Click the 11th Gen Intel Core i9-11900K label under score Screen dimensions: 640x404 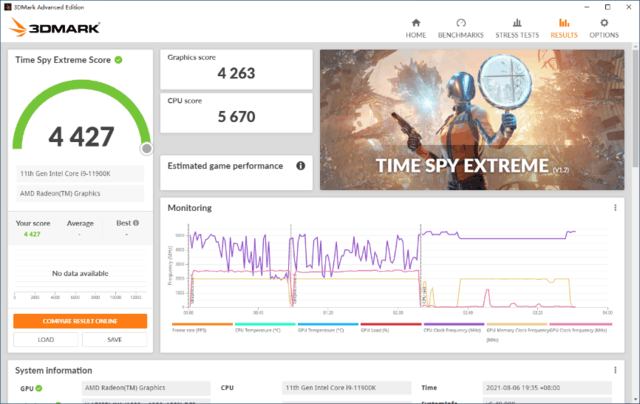pos(80,173)
